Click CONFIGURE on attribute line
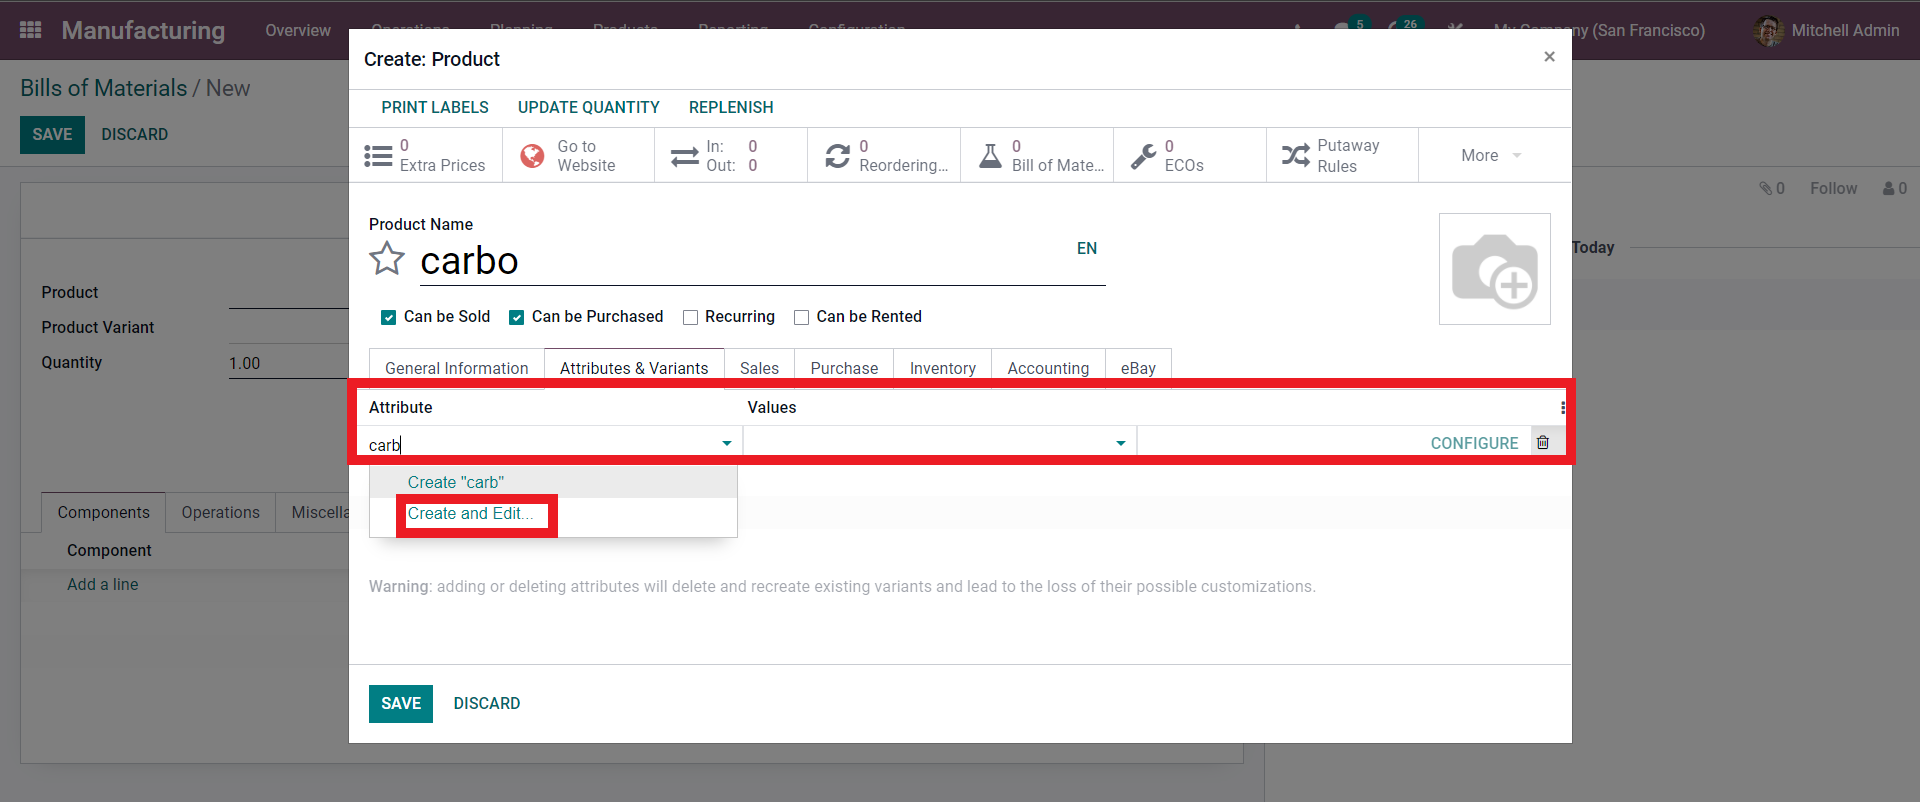The width and height of the screenshot is (1920, 802). tap(1474, 443)
